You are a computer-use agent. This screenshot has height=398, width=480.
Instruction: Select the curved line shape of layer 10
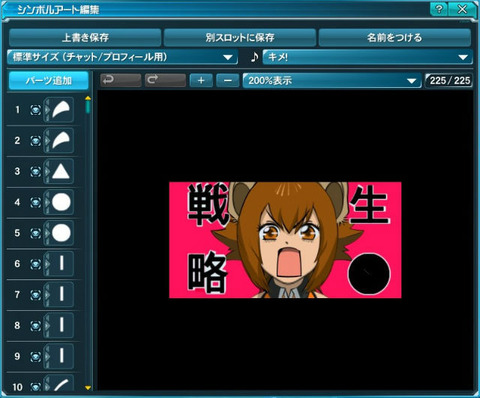(61, 384)
